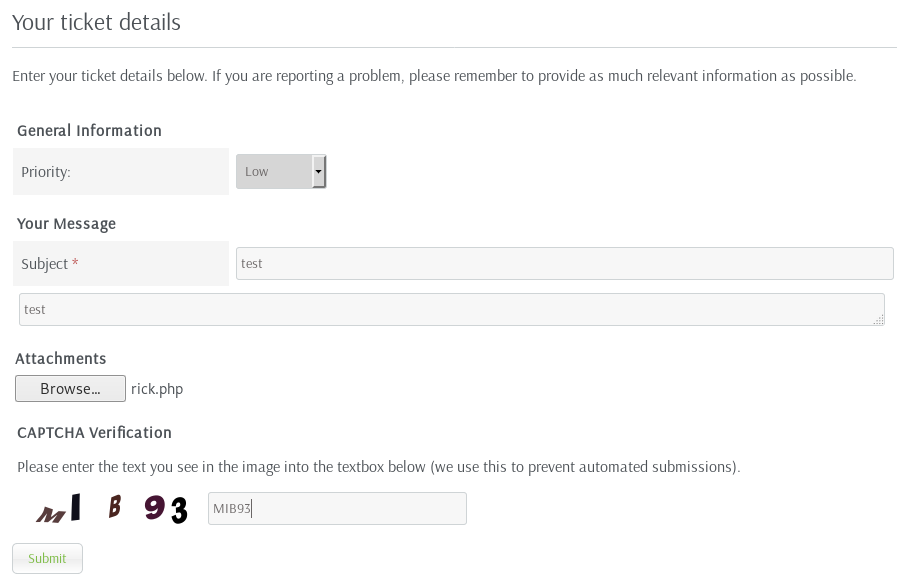This screenshot has height=585, width=912.
Task: Select the General Information section title
Action: 89,131
